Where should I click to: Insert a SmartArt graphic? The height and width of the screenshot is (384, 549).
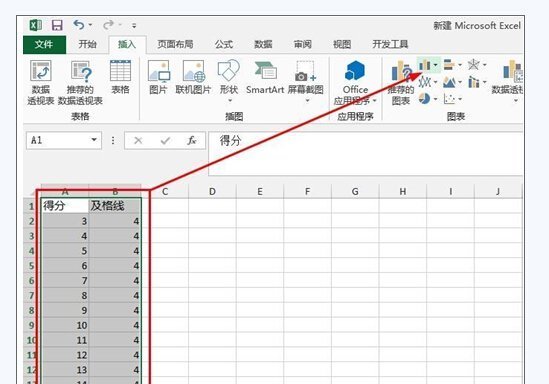(265, 77)
